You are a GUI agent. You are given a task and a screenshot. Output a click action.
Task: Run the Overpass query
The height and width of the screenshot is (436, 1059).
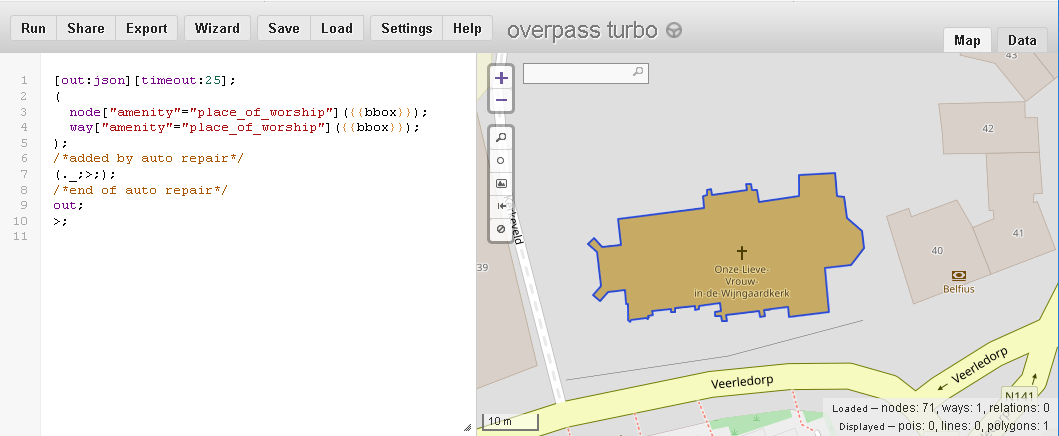33,28
